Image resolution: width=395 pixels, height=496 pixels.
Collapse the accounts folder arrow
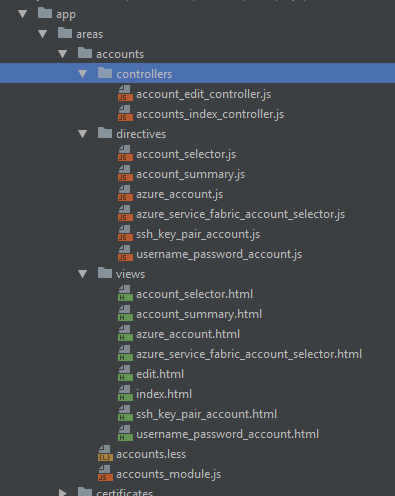click(x=63, y=54)
